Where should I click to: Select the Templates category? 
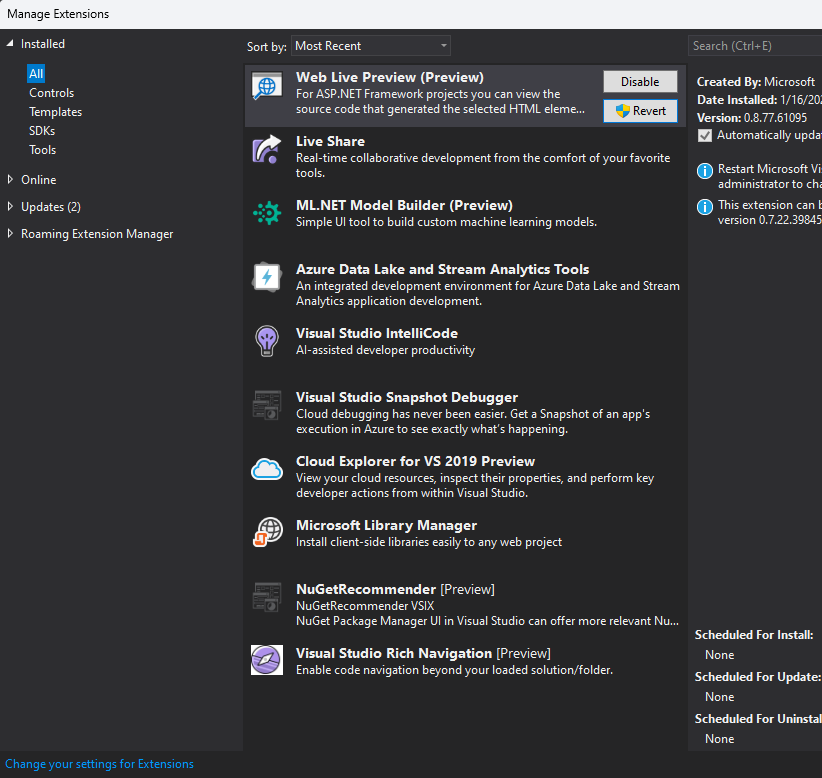(56, 112)
